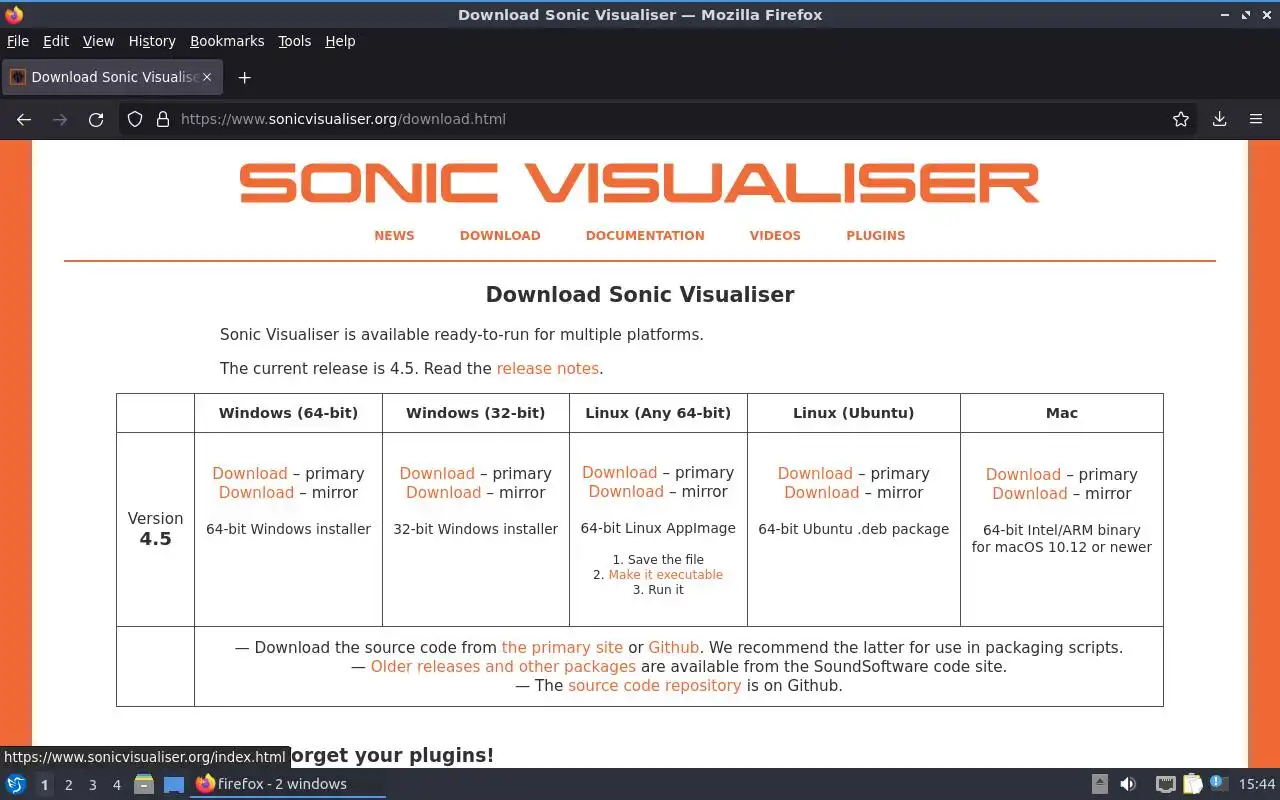This screenshot has height=800, width=1280.
Task: Select the Download Sonic Visualiser browser tab
Action: (110, 77)
